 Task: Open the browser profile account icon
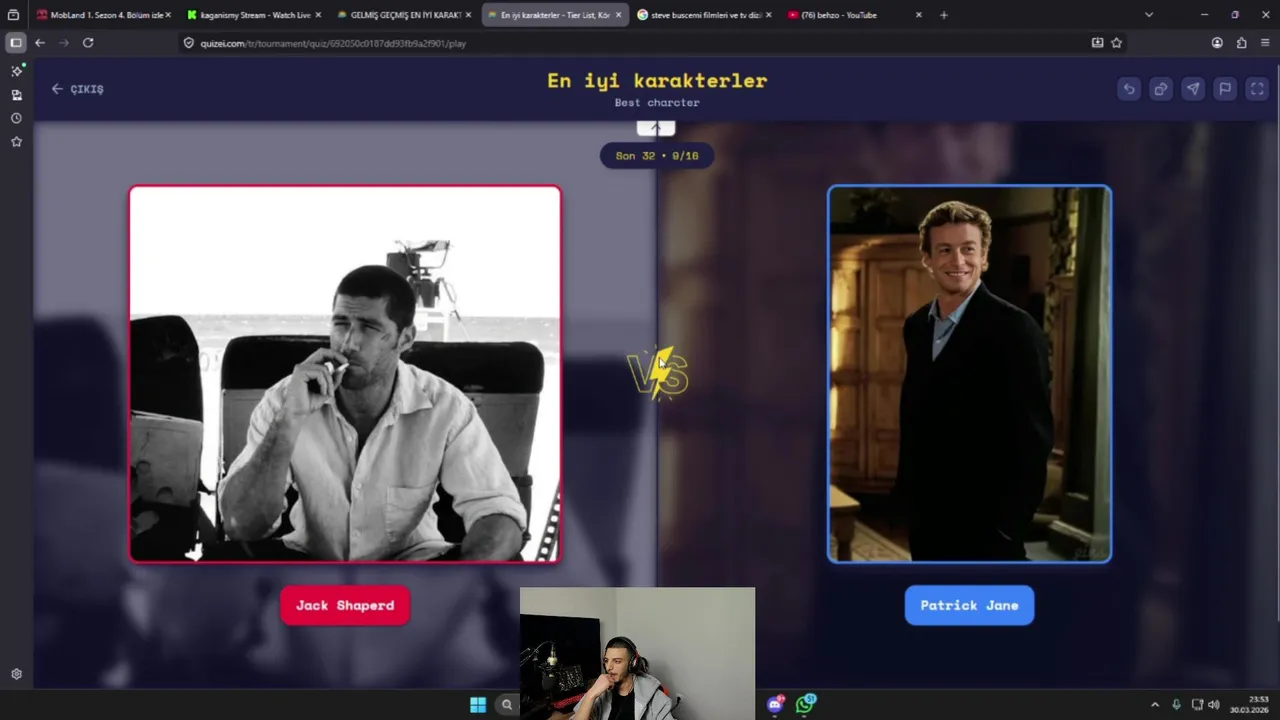tap(1217, 43)
